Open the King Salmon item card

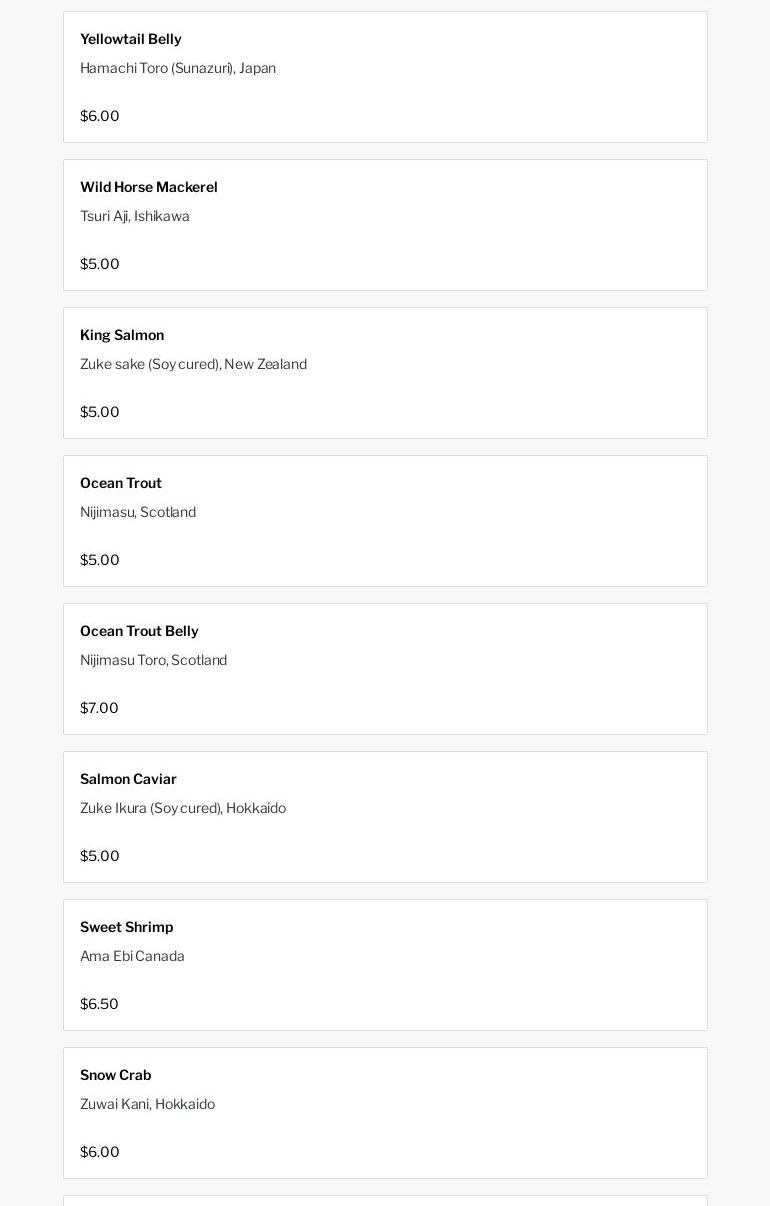click(385, 373)
